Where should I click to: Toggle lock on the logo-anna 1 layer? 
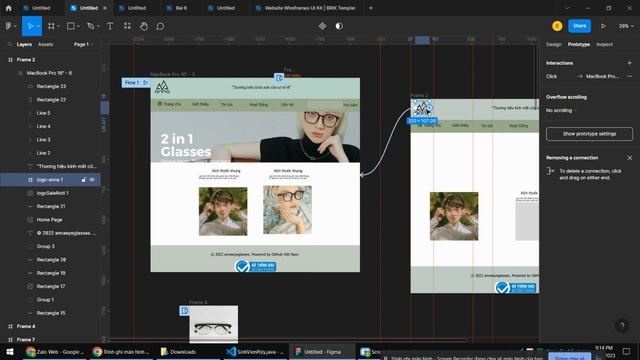(x=84, y=180)
